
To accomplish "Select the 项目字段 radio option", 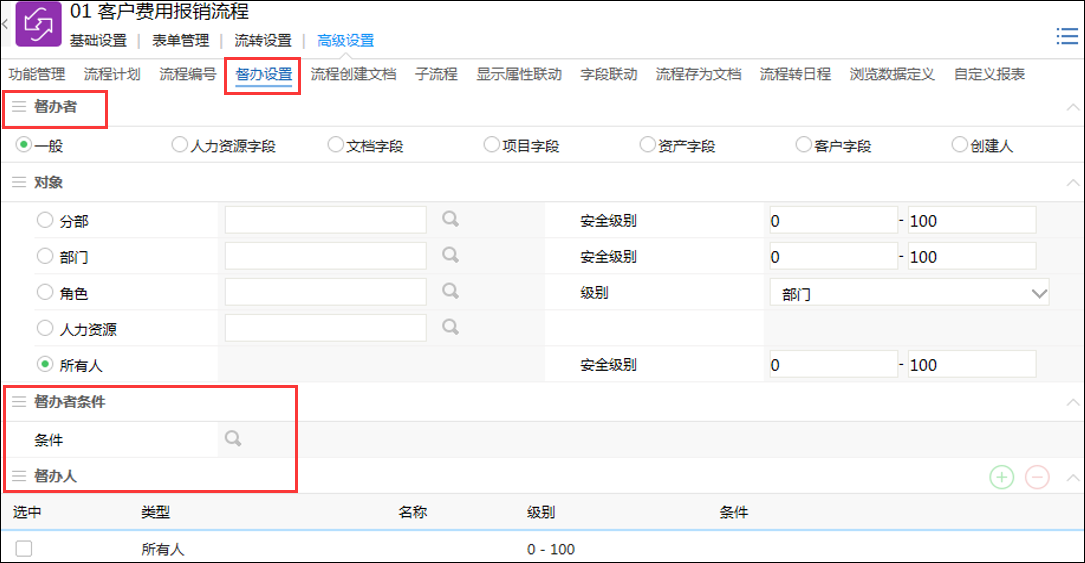I will point(491,145).
